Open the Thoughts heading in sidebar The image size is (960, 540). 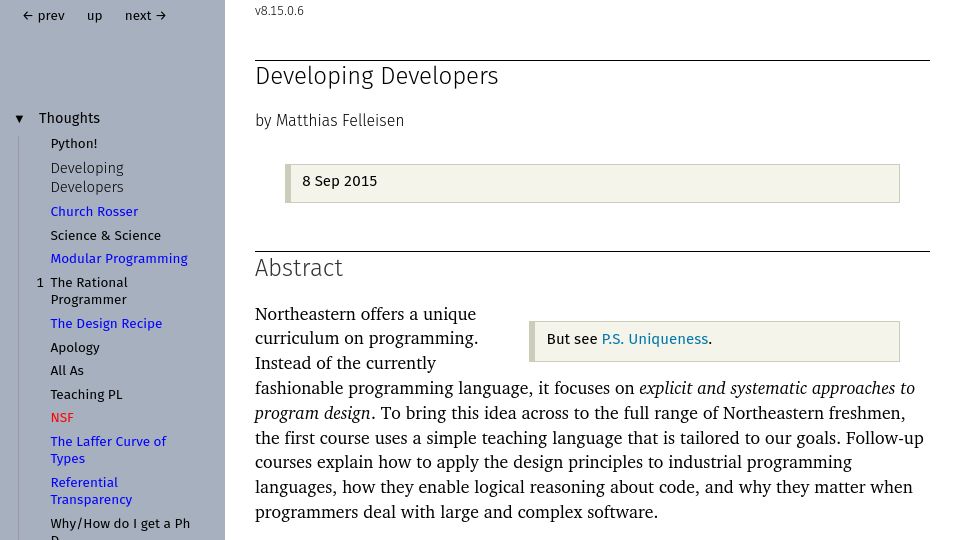coord(69,118)
